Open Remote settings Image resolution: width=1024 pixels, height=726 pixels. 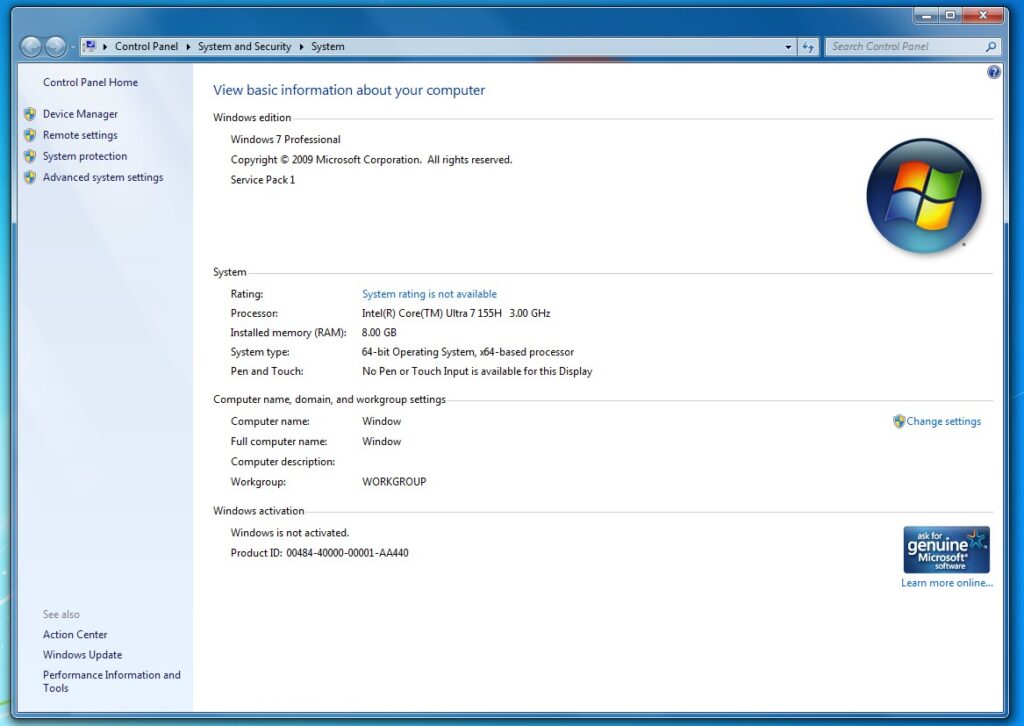(x=80, y=135)
